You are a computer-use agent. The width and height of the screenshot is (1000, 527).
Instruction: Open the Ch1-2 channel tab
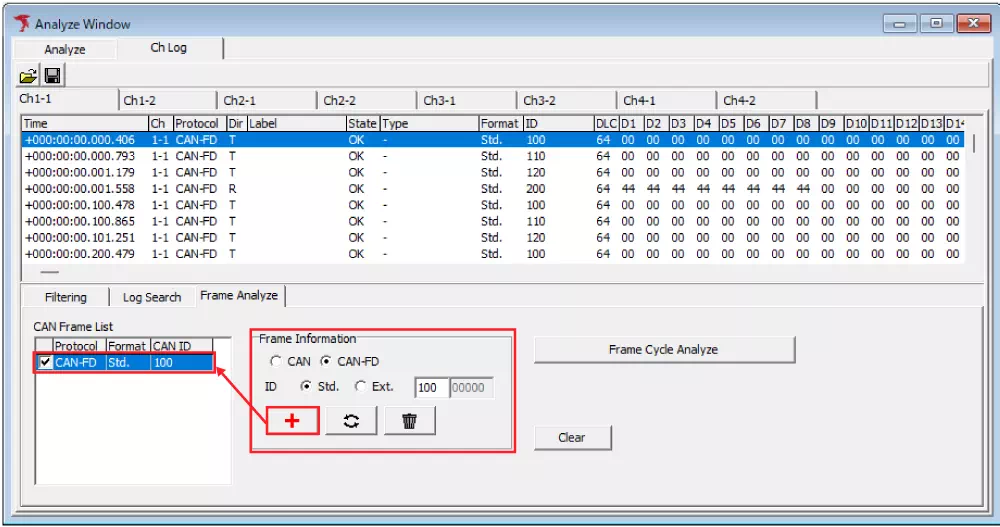(168, 100)
